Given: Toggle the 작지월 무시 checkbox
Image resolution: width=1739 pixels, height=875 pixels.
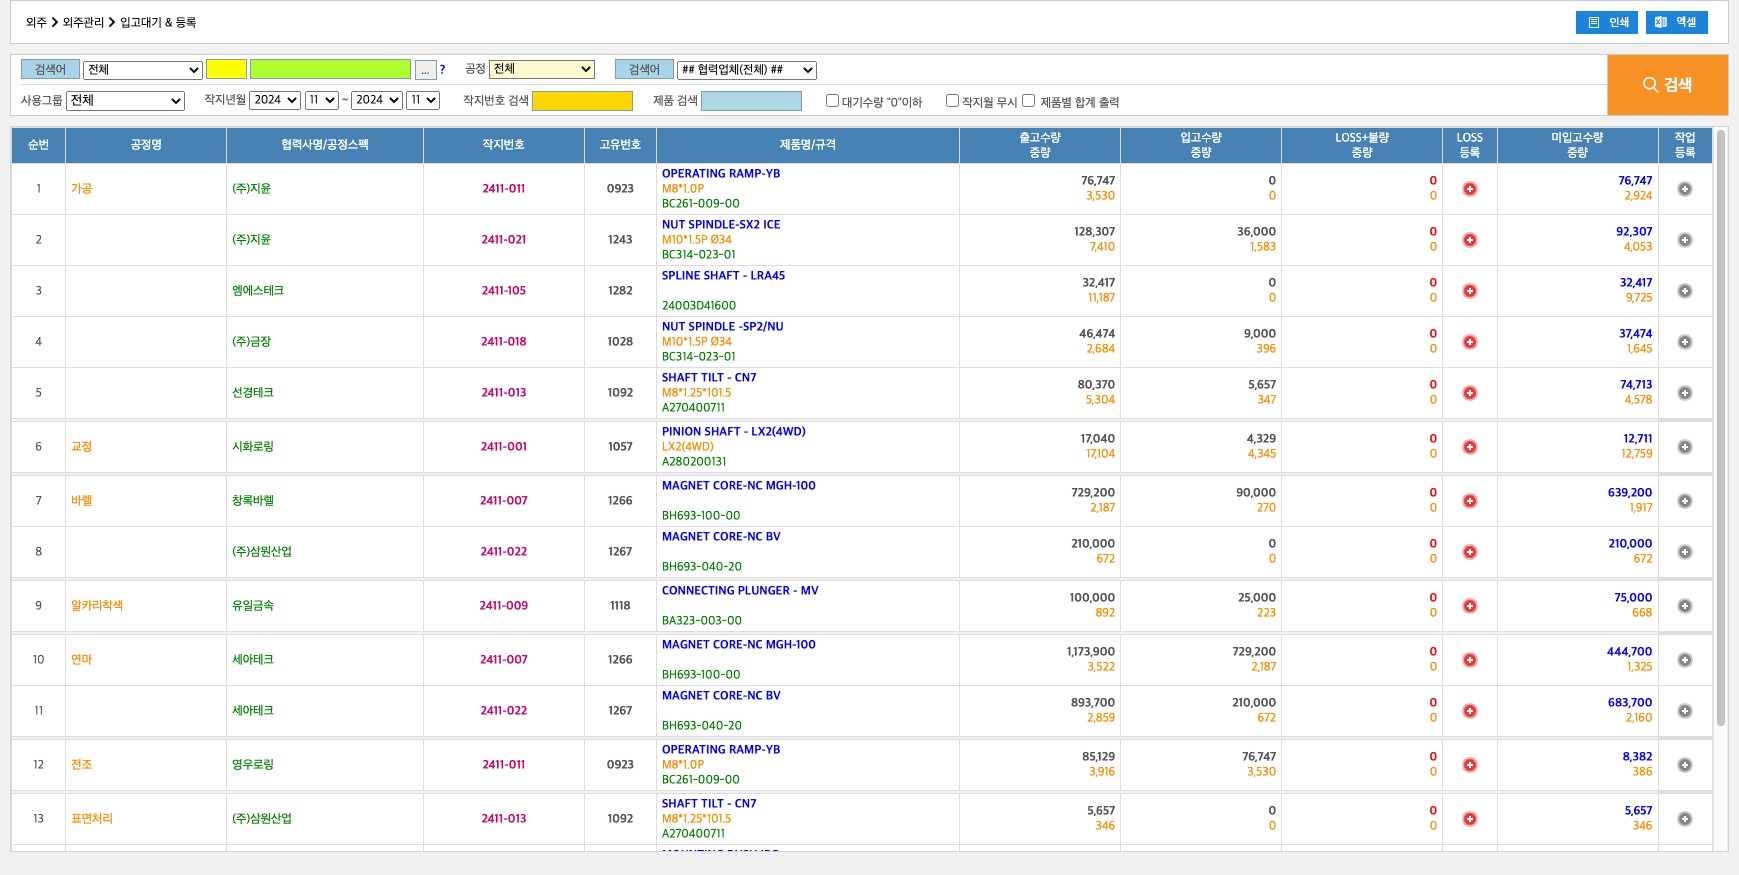Looking at the screenshot, I should (952, 101).
